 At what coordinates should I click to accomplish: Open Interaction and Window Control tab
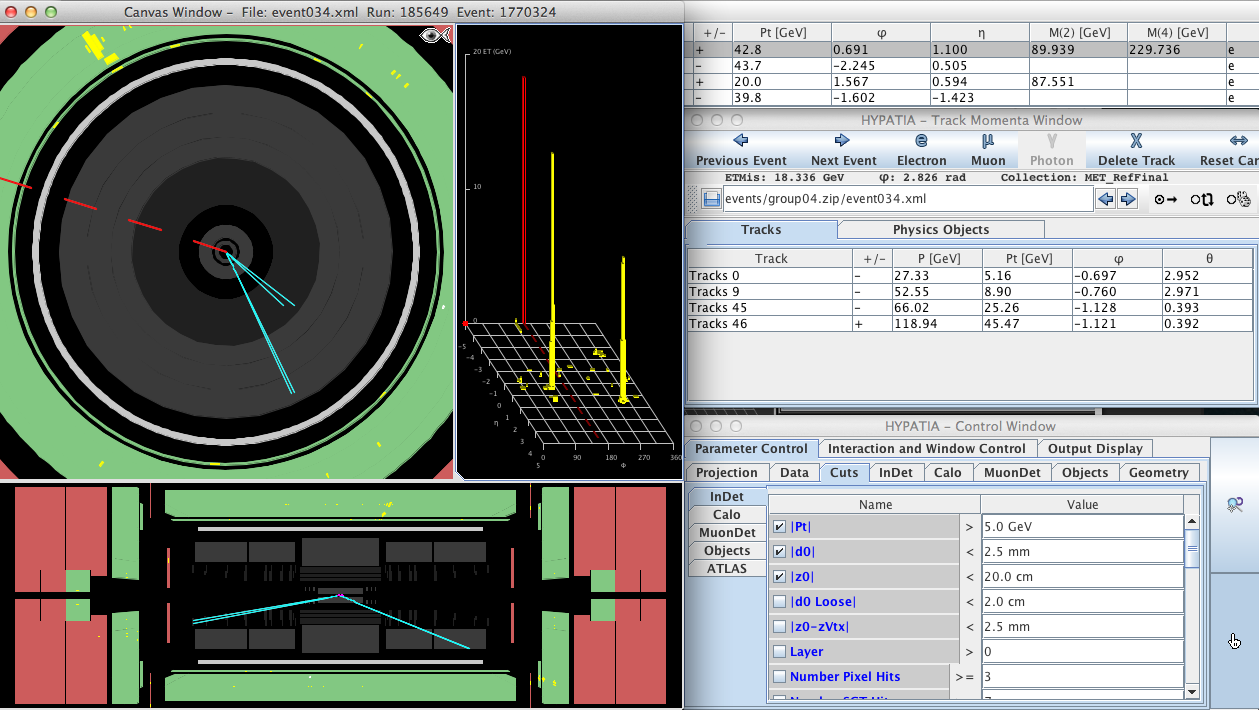pyautogui.click(x=926, y=449)
